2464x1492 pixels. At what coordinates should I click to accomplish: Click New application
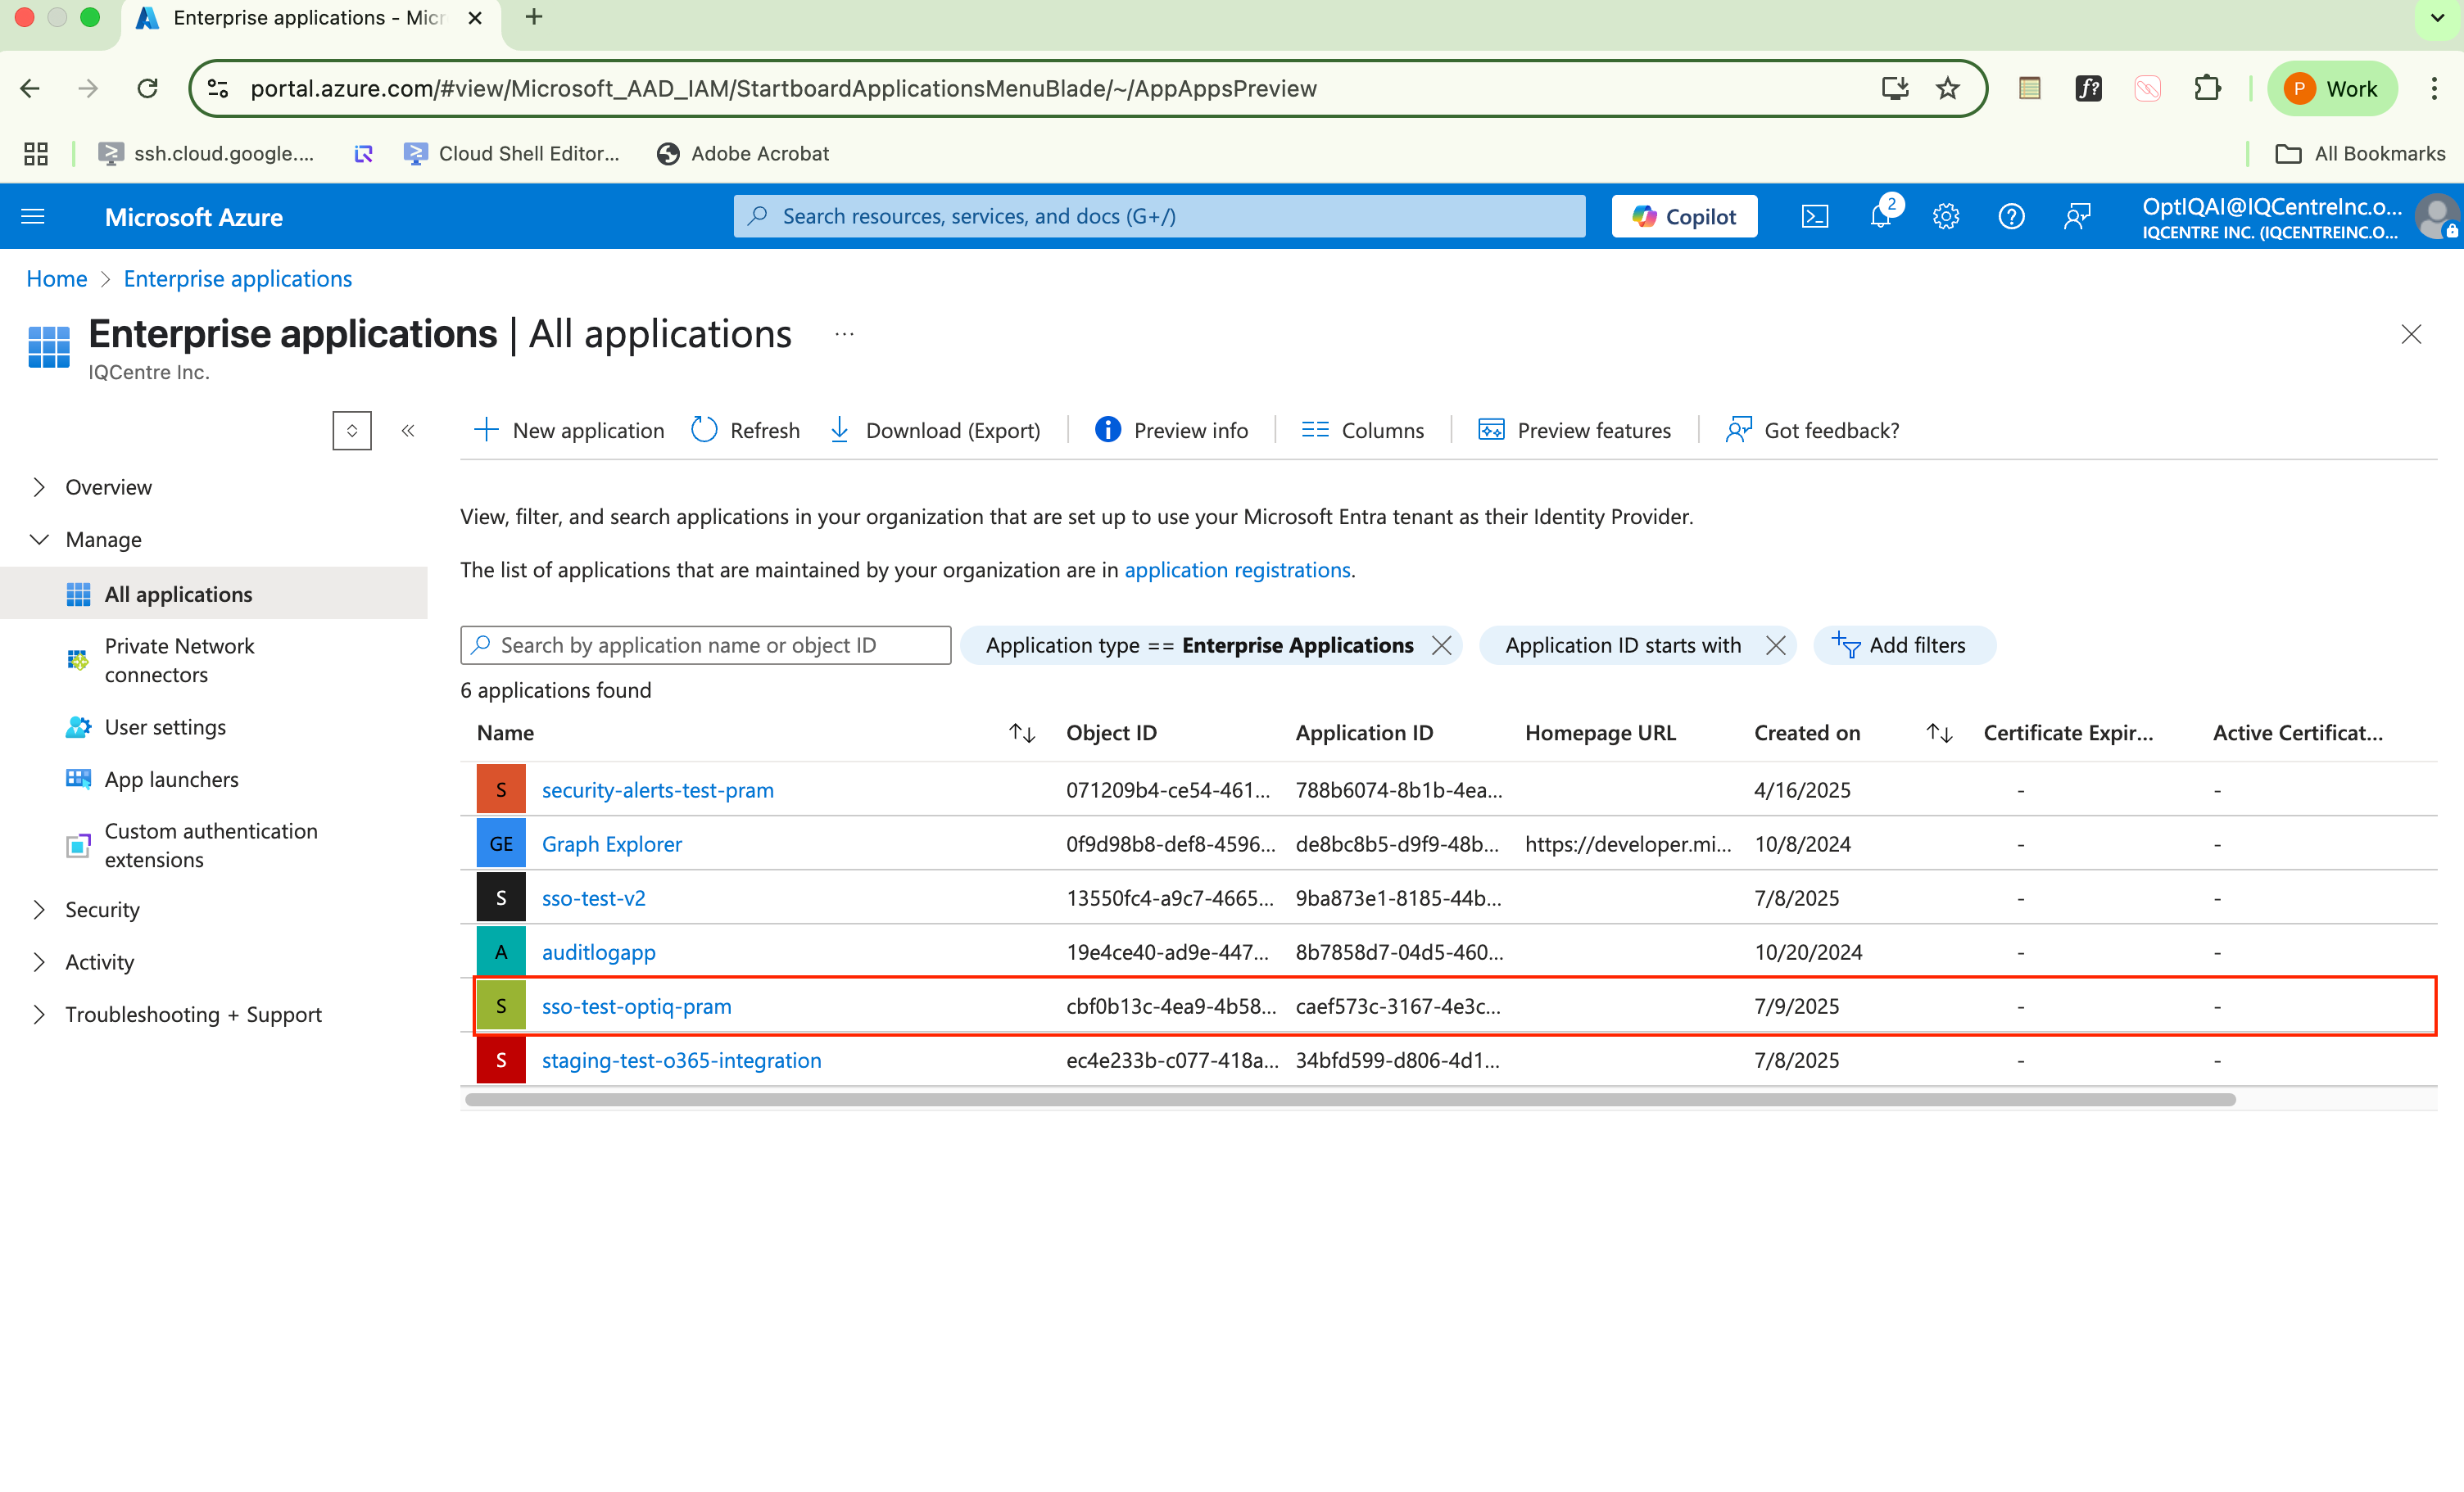[568, 430]
